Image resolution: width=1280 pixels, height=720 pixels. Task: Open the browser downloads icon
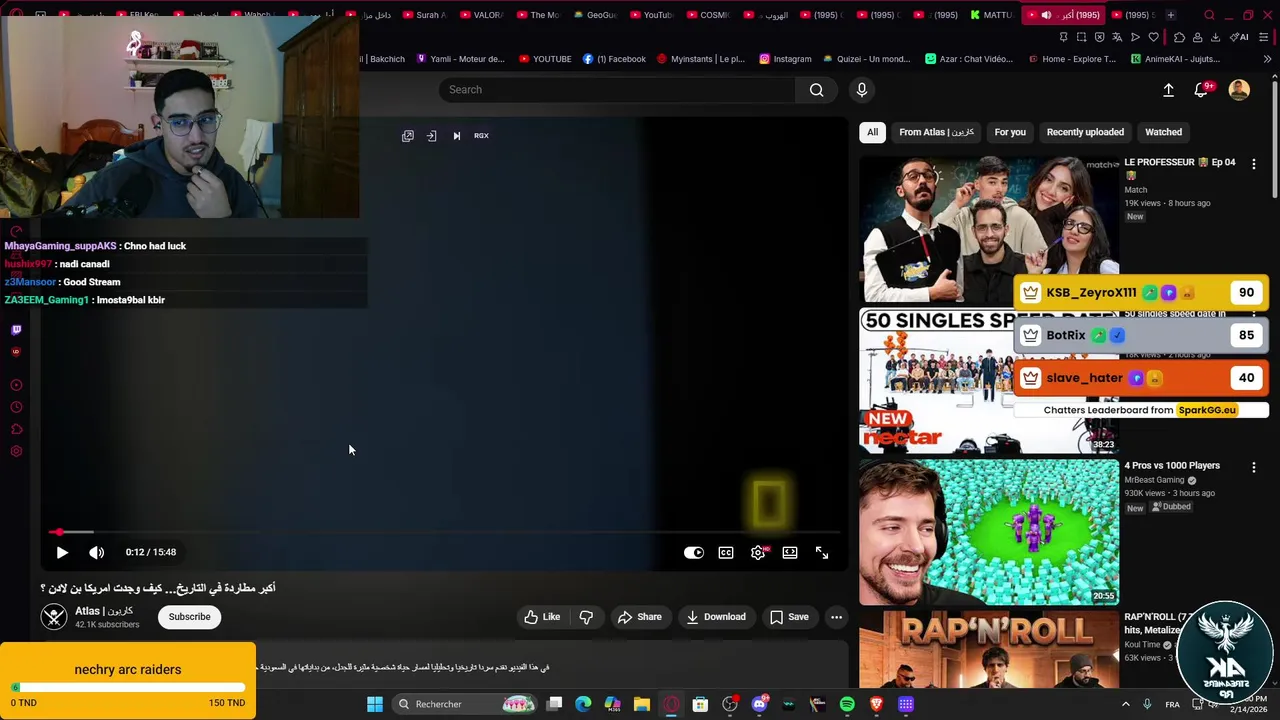click(1215, 37)
